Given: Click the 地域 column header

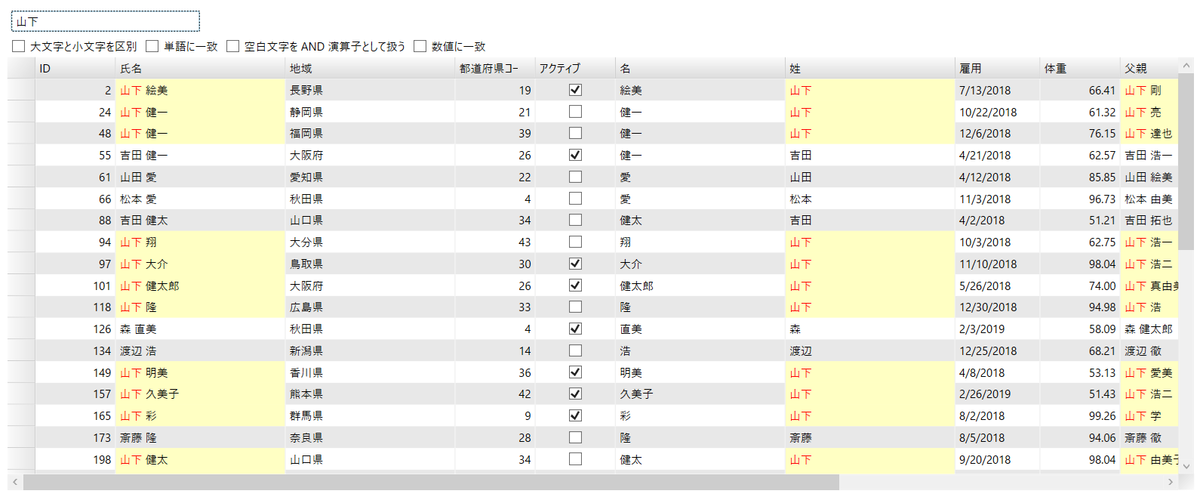Looking at the screenshot, I should pyautogui.click(x=369, y=68).
